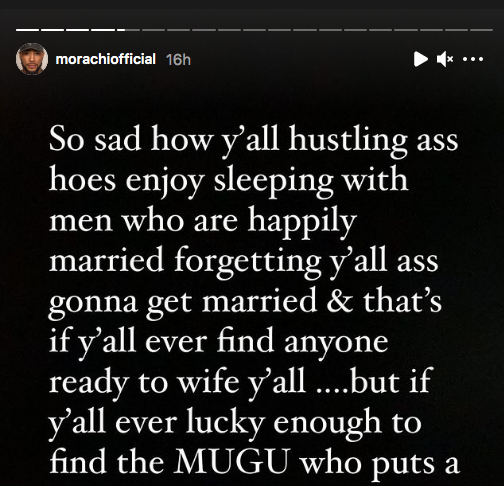The width and height of the screenshot is (504, 486).
Task: Unmute the story audio speaker icon
Action: click(x=445, y=59)
